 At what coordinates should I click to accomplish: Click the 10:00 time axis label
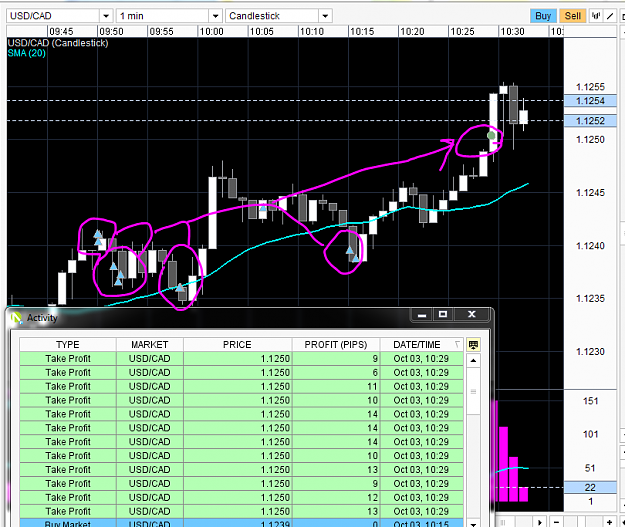211,31
